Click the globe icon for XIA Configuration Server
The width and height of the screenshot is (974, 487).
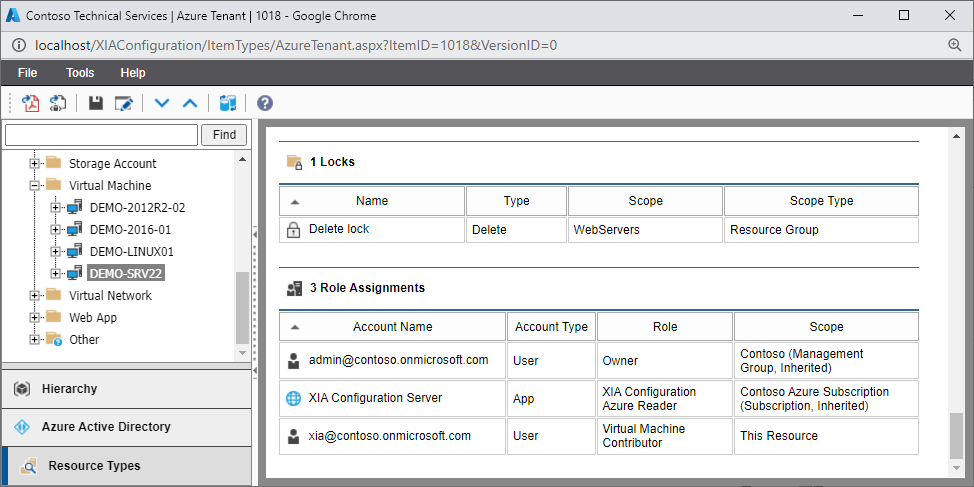[x=293, y=398]
